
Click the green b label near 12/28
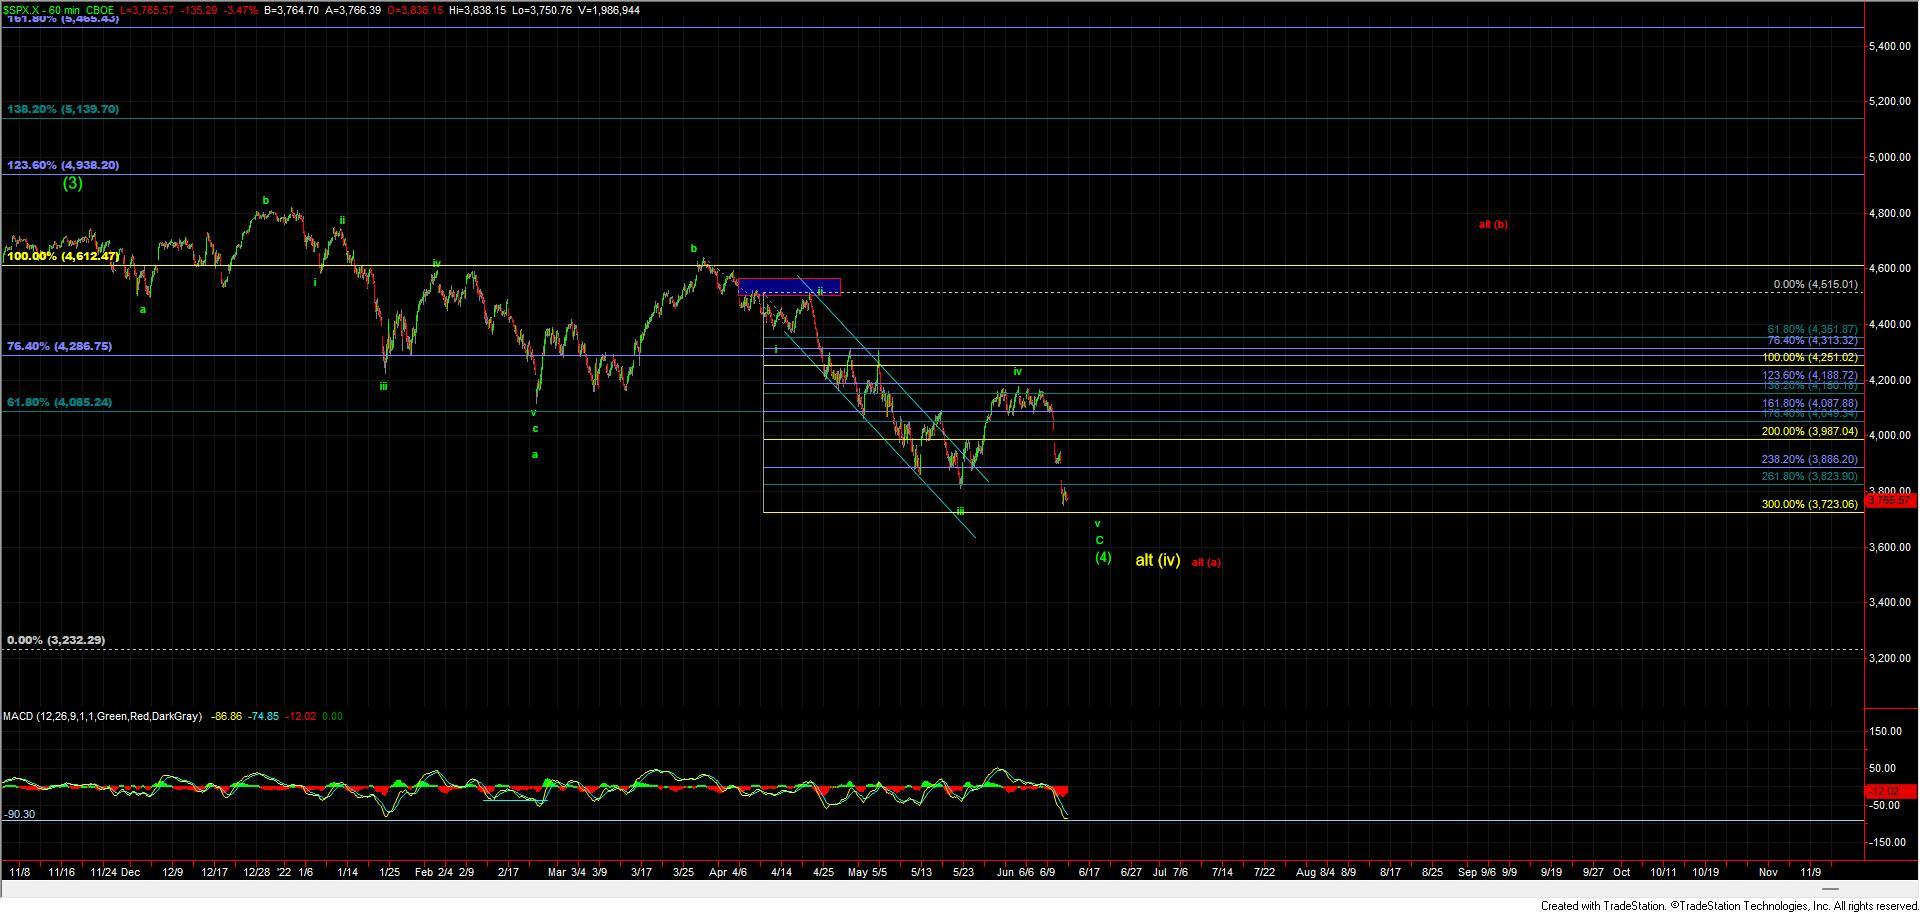click(266, 201)
